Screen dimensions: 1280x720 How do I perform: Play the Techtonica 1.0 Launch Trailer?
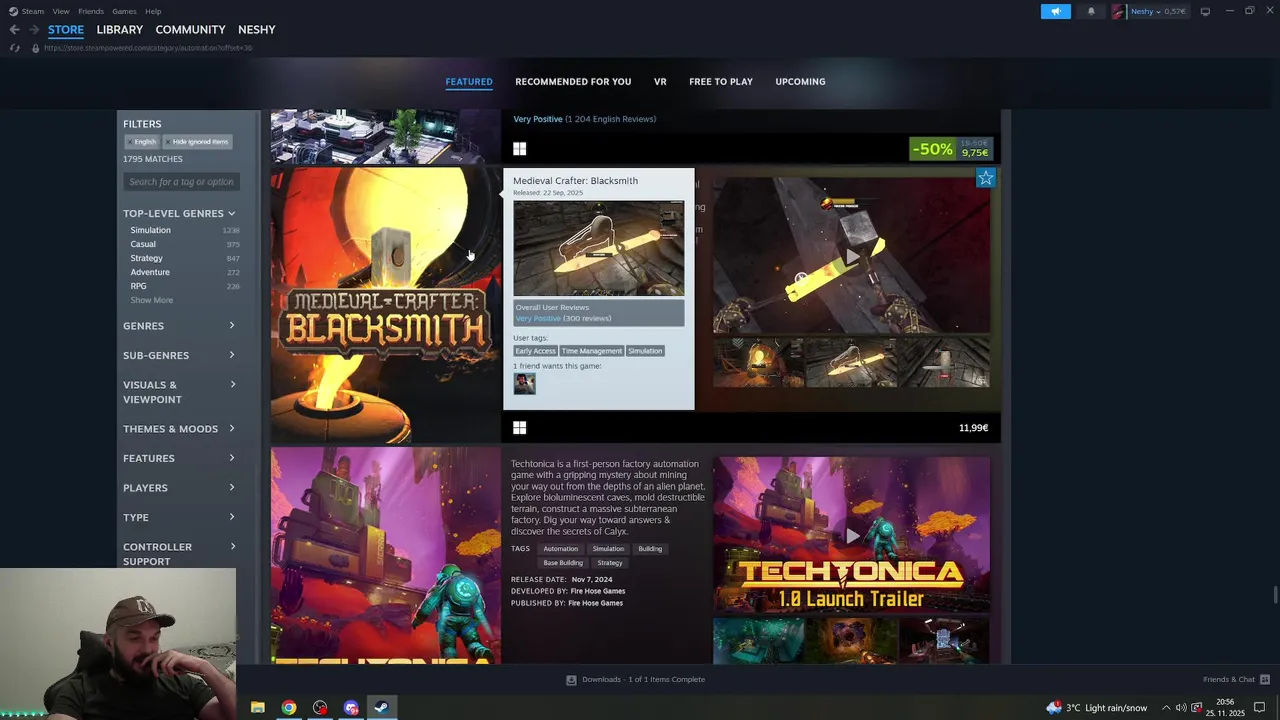[x=852, y=535]
